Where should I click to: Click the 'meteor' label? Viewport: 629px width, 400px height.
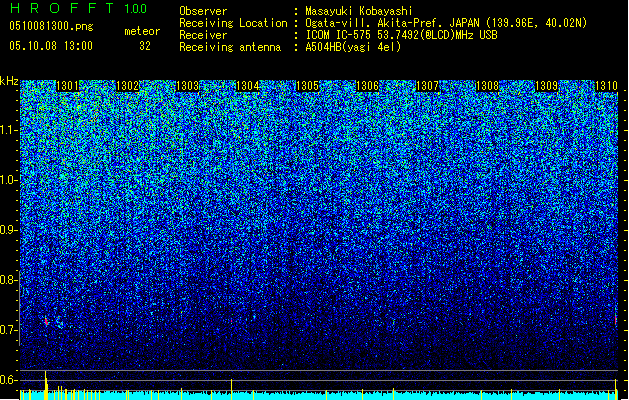pos(142,31)
